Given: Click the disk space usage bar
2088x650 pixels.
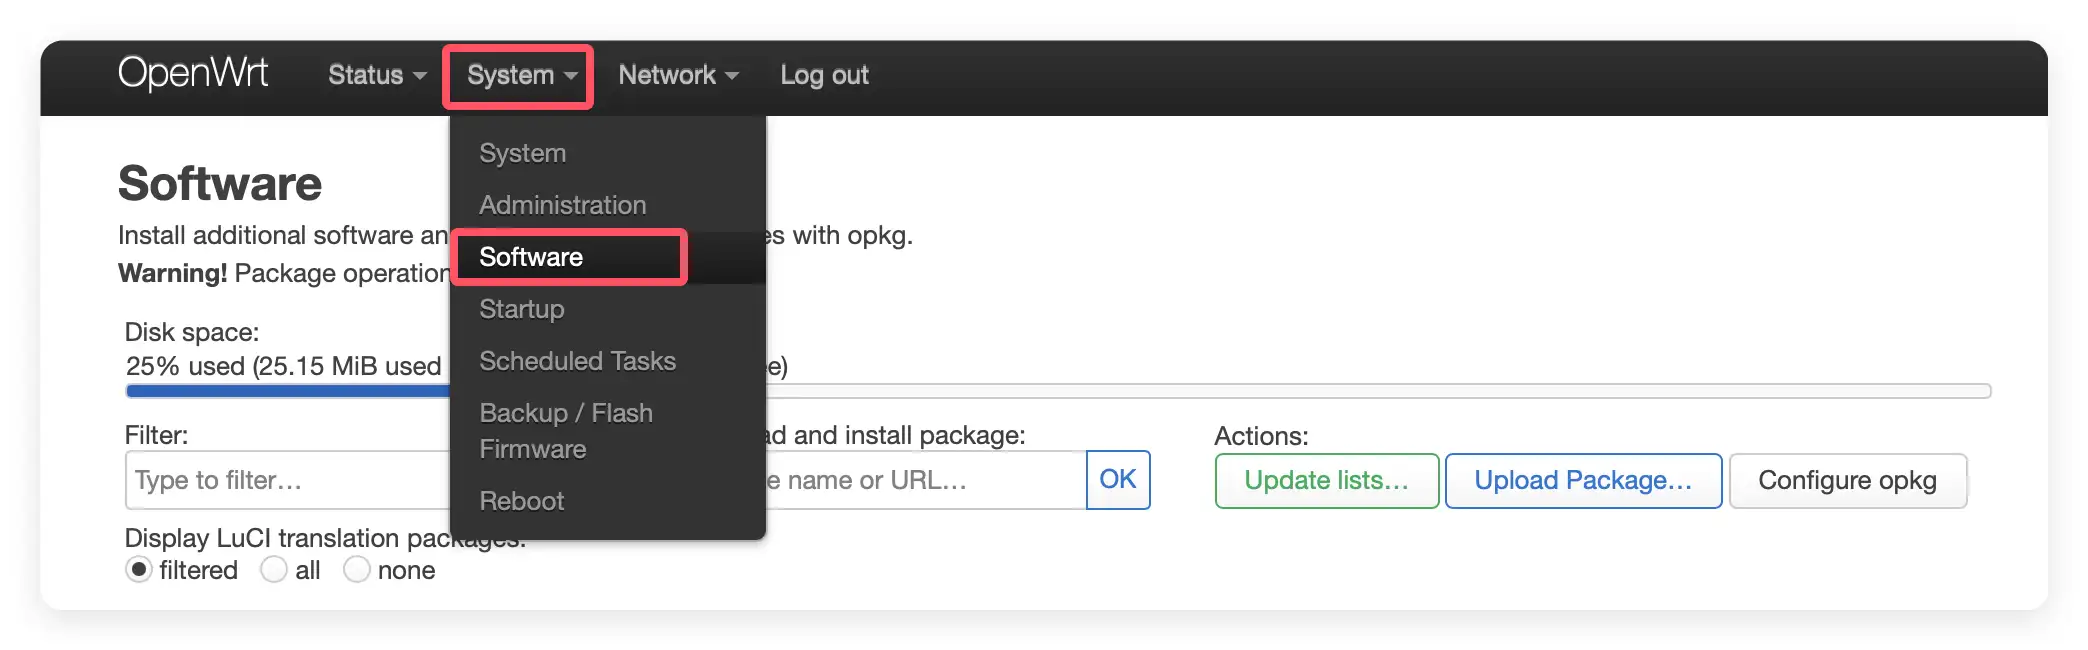Looking at the screenshot, I should 1058,391.
